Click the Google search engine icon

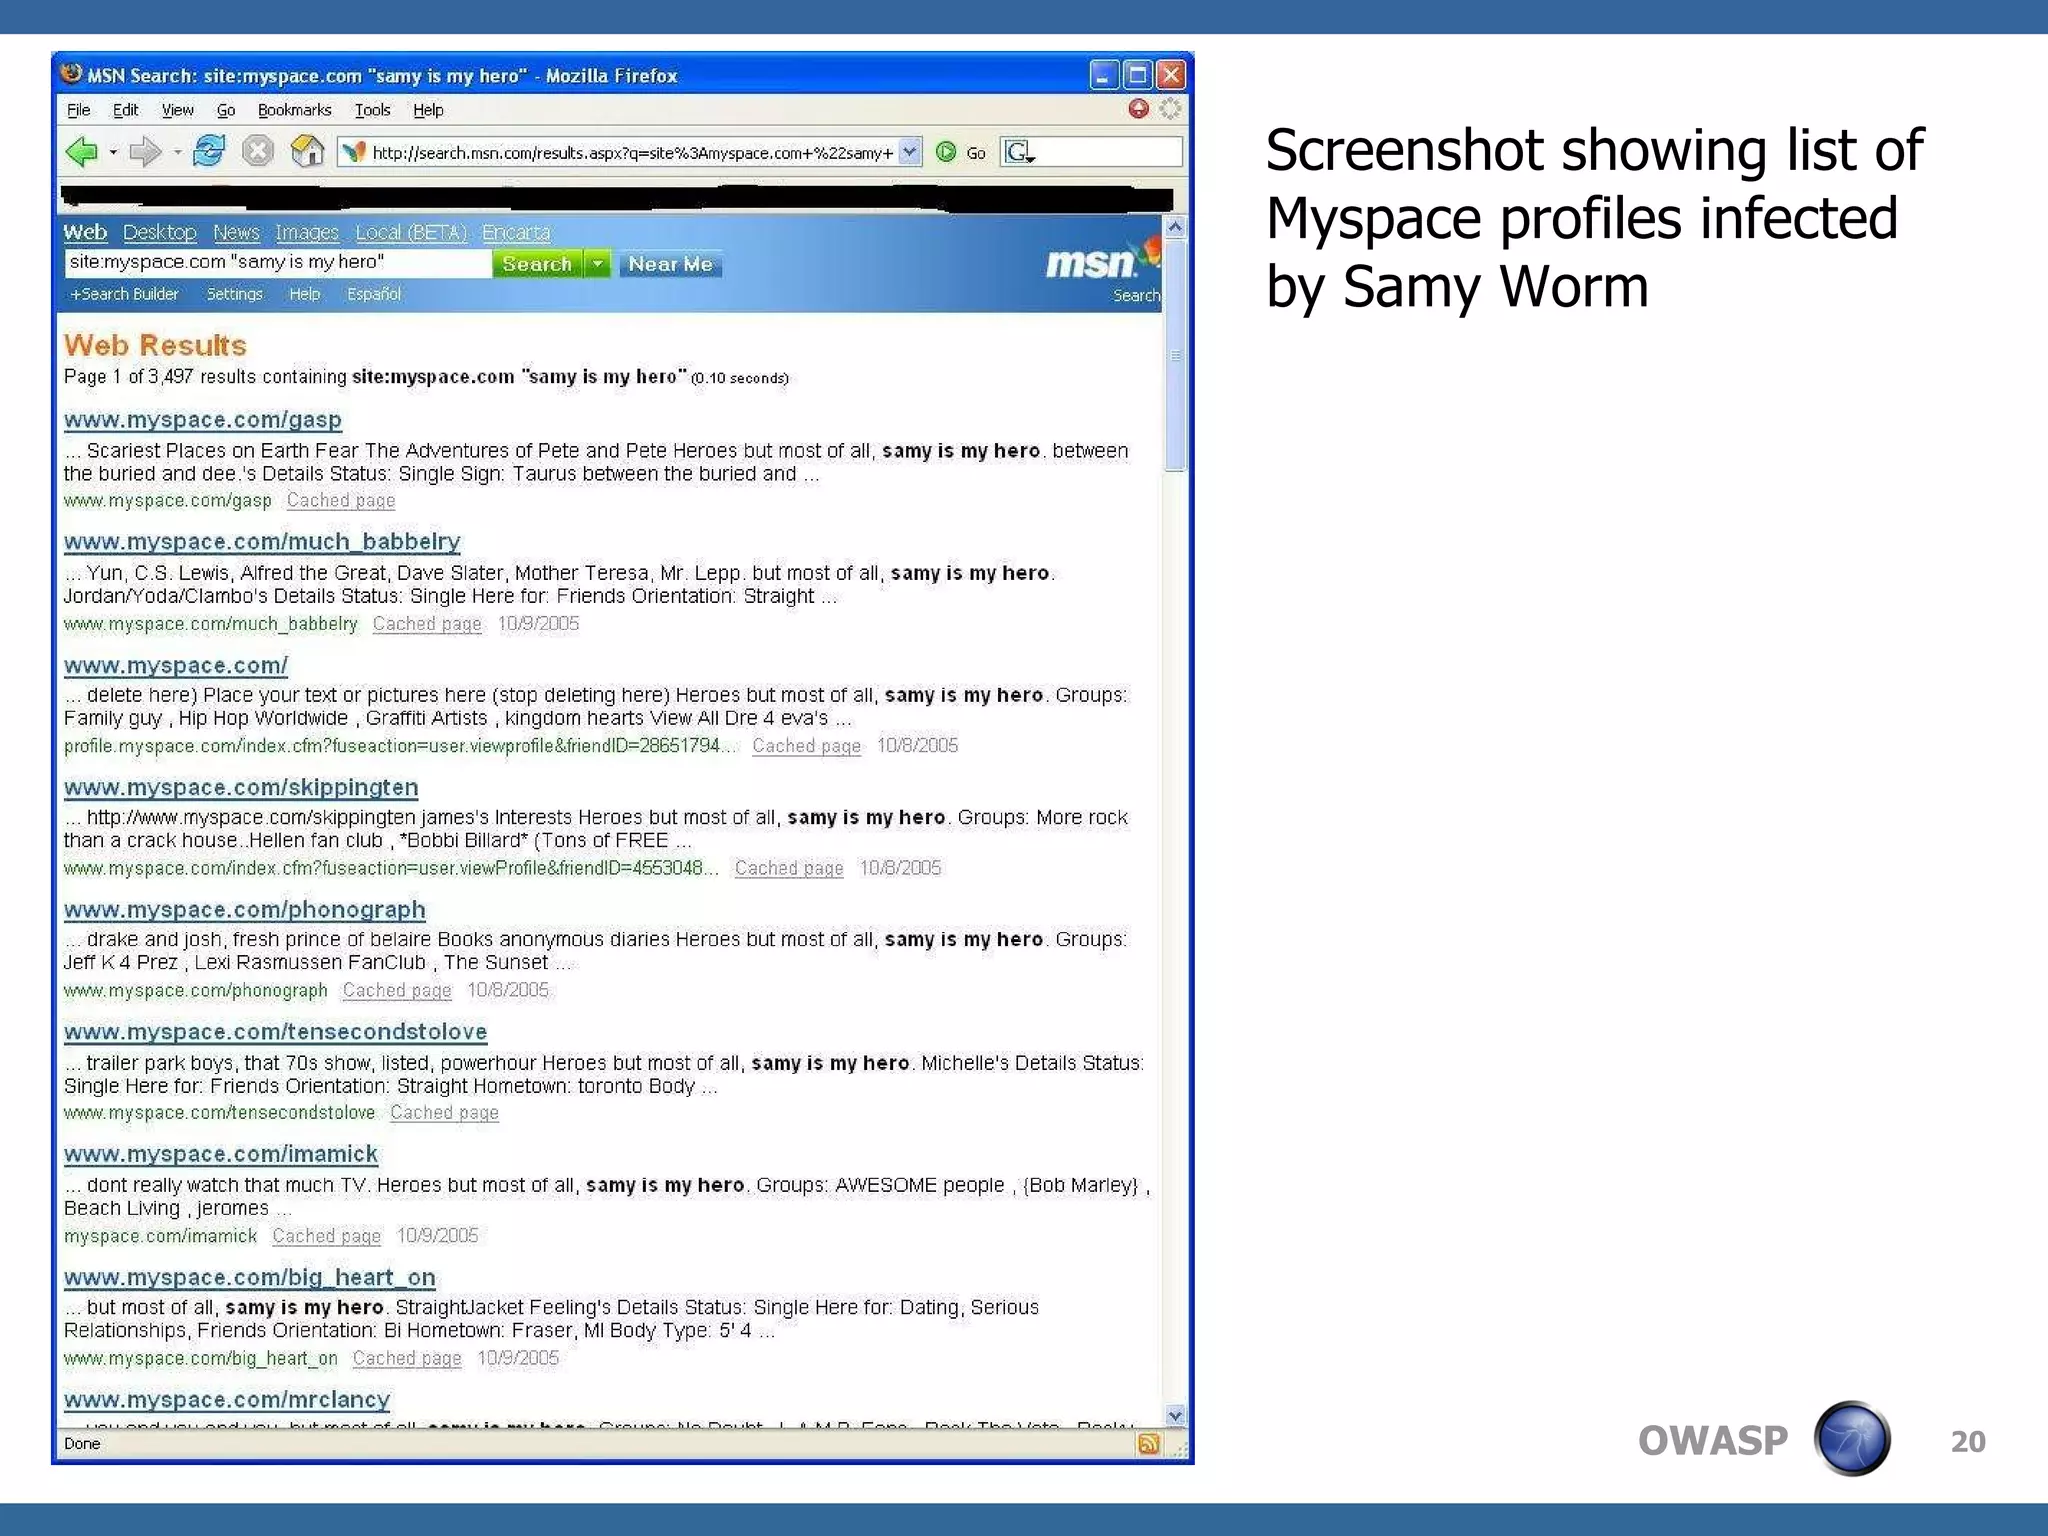pos(1018,152)
